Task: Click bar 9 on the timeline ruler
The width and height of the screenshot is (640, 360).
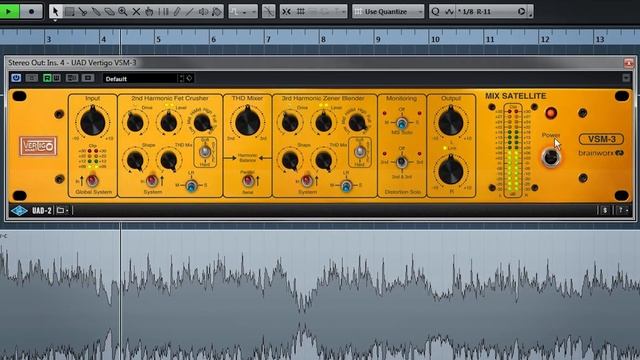Action: click(378, 39)
